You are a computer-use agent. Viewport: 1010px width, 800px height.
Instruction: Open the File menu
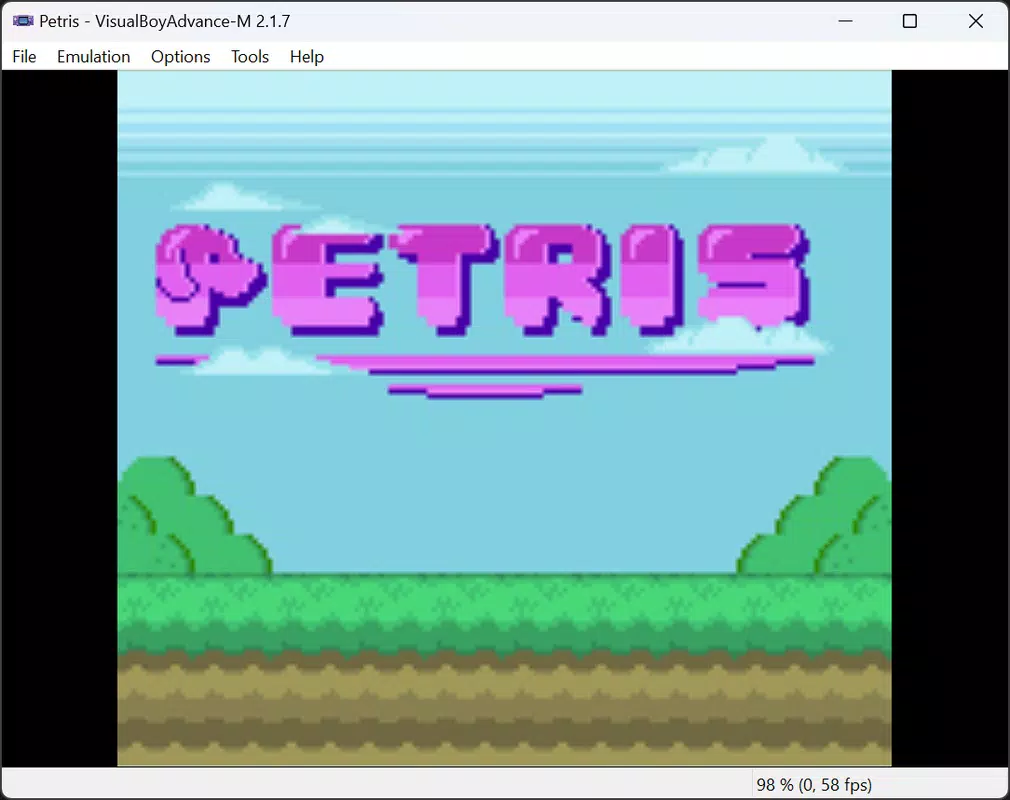click(x=24, y=57)
